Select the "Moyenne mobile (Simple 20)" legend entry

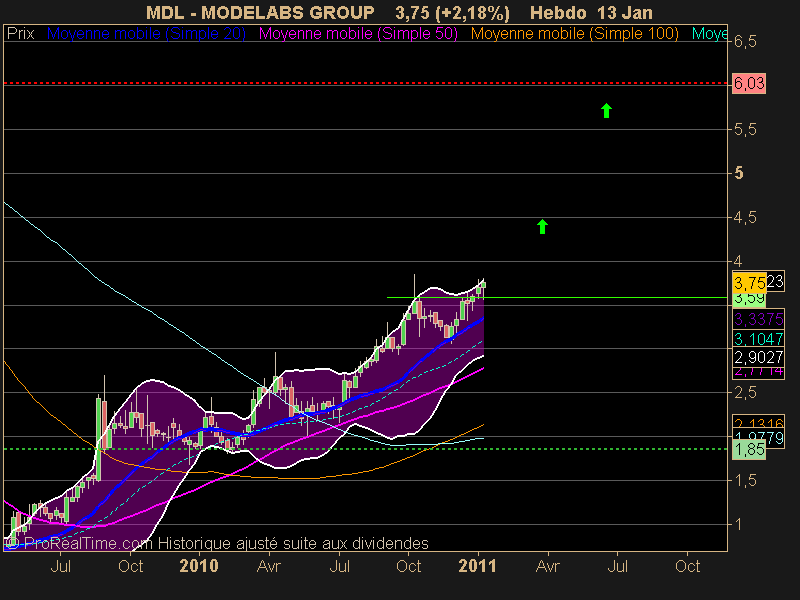[x=146, y=34]
